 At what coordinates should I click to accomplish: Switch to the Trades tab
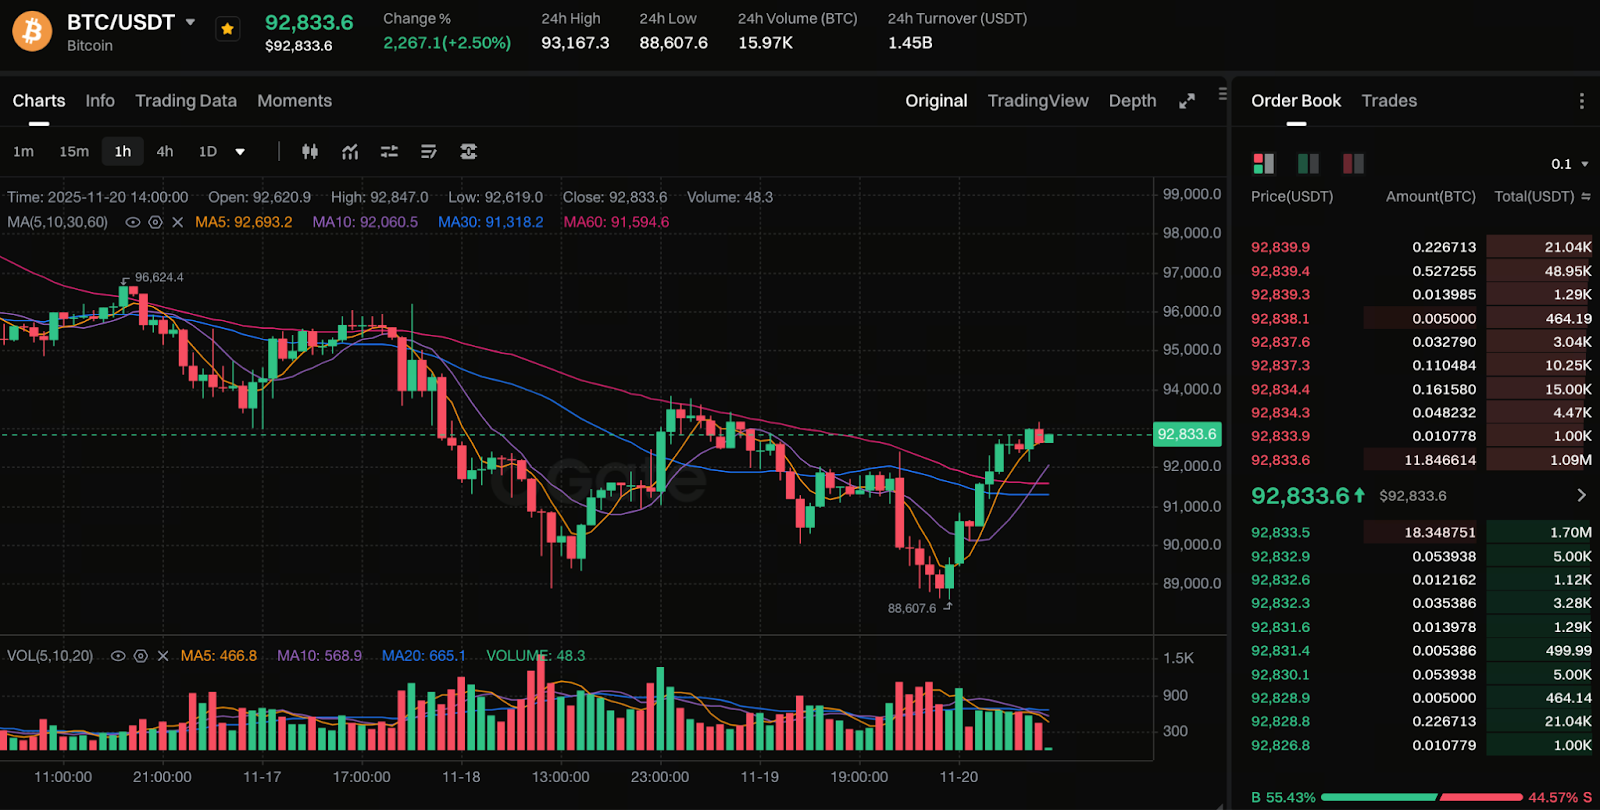[1389, 101]
